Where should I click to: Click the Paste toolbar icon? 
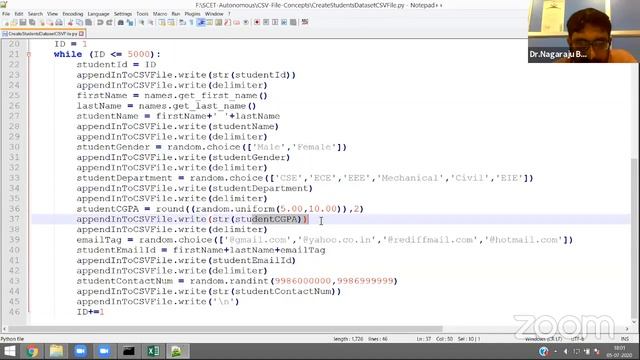[88, 22]
